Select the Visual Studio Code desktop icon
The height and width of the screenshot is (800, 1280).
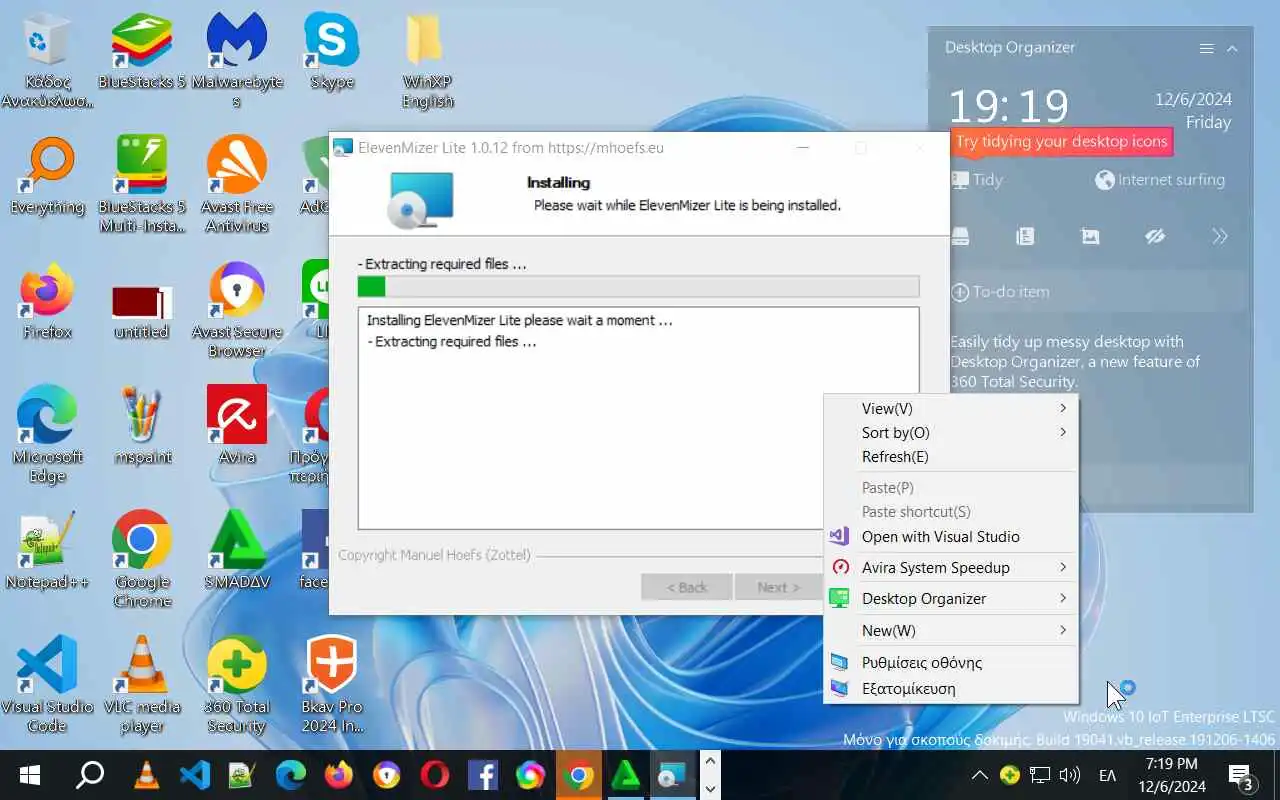pos(47,685)
